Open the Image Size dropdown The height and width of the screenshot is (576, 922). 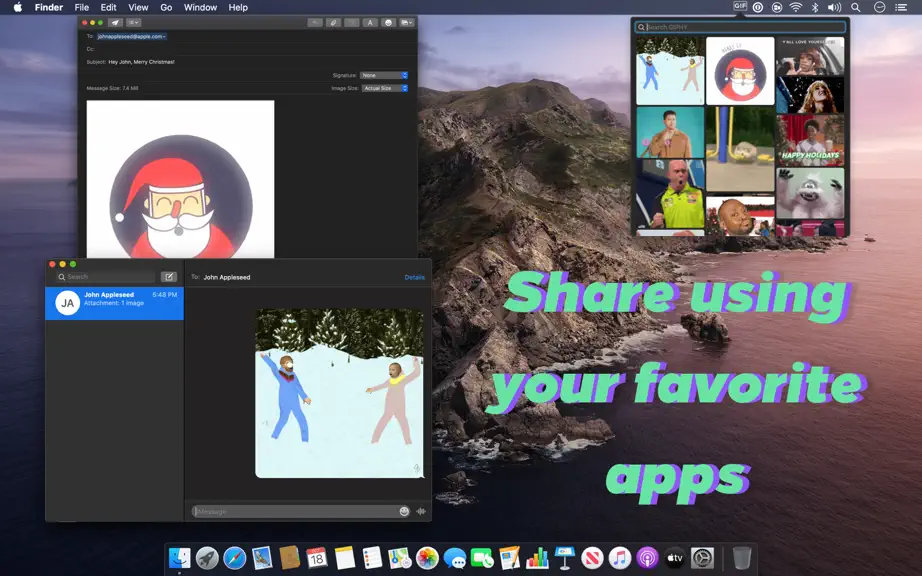pyautogui.click(x=384, y=88)
